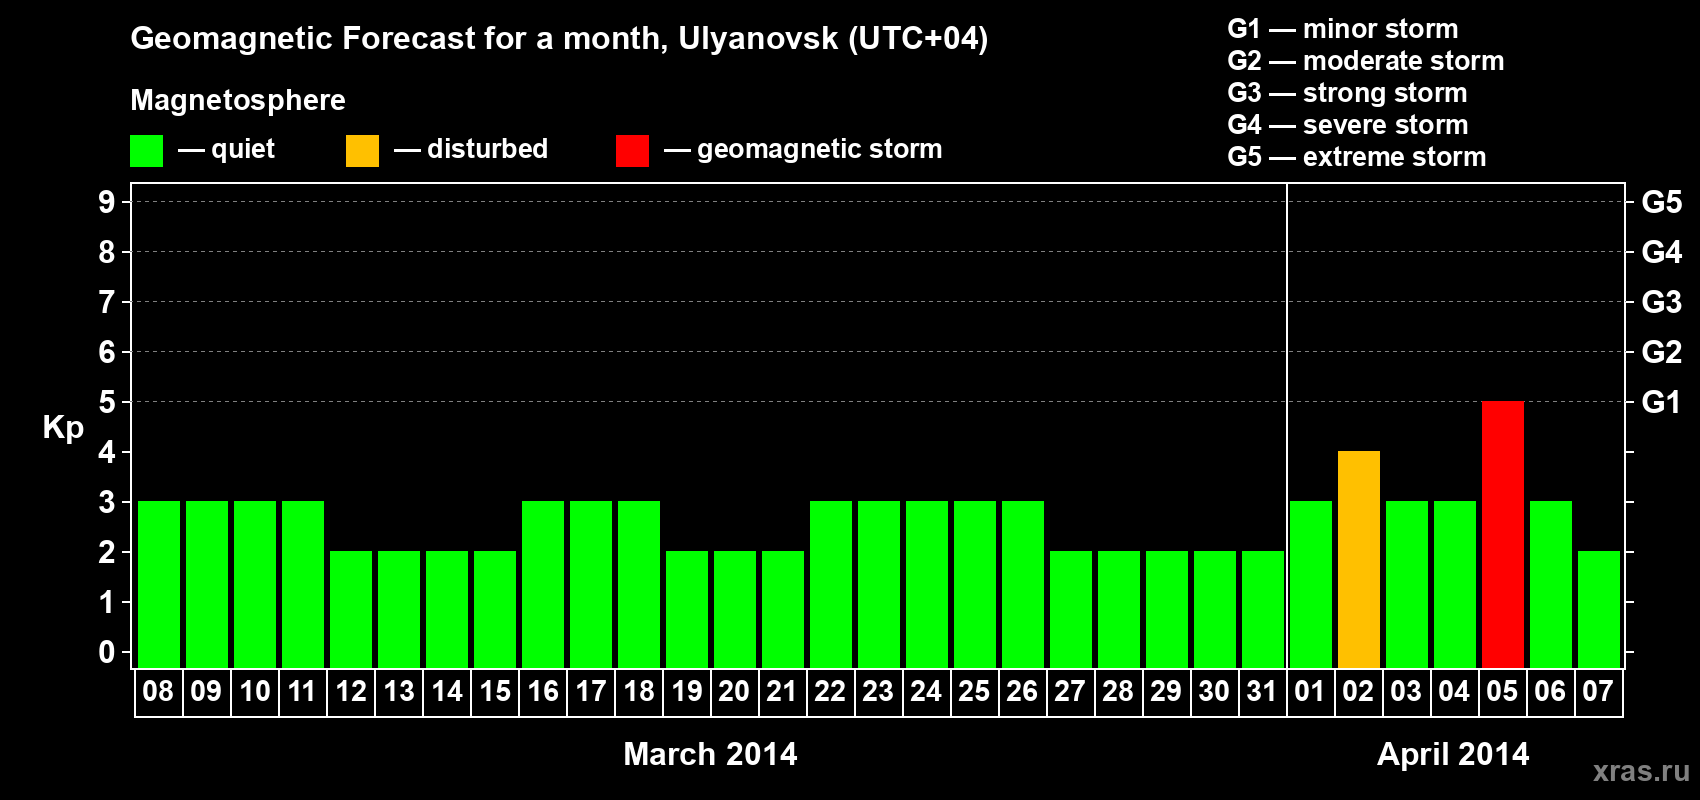Image resolution: width=1700 pixels, height=800 pixels.
Task: Click the G3 right-axis label
Action: [x=1662, y=302]
